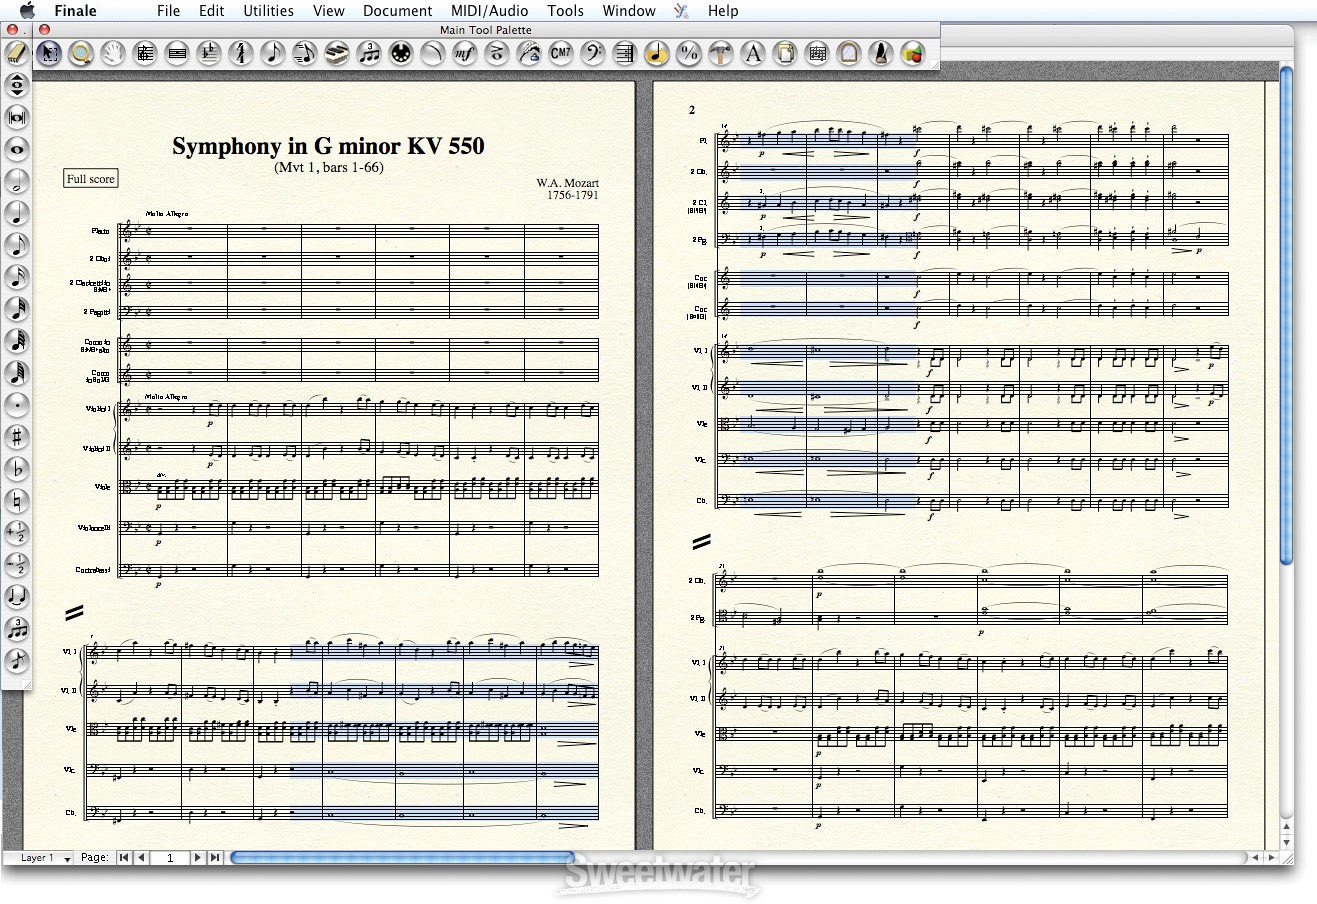Toggle the tie in Simple Entry palette
This screenshot has width=1317, height=904.
click(x=17, y=597)
